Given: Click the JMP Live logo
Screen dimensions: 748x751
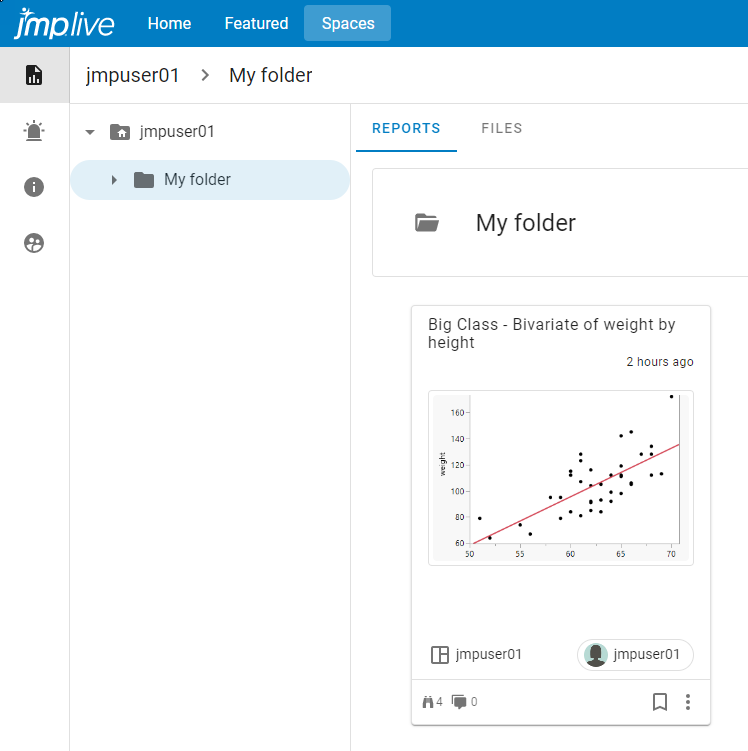Looking at the screenshot, I should (64, 24).
